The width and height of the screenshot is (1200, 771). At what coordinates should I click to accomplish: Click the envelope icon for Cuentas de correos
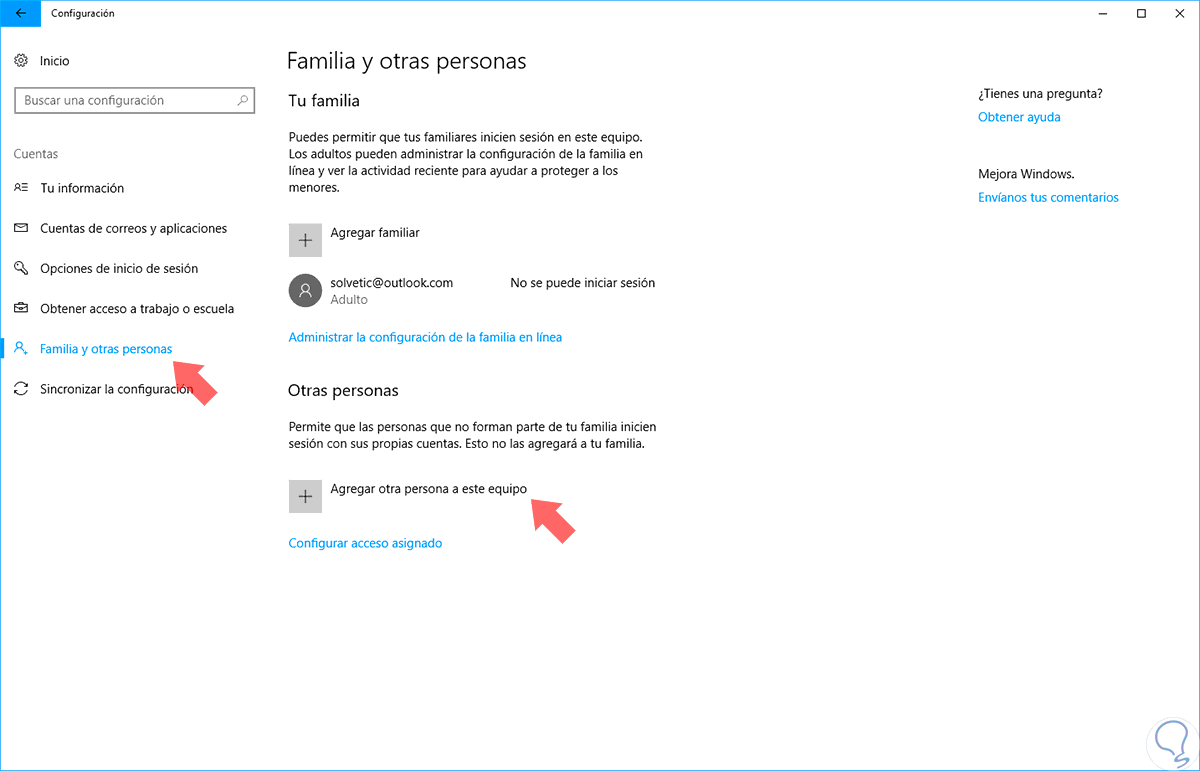coord(21,229)
